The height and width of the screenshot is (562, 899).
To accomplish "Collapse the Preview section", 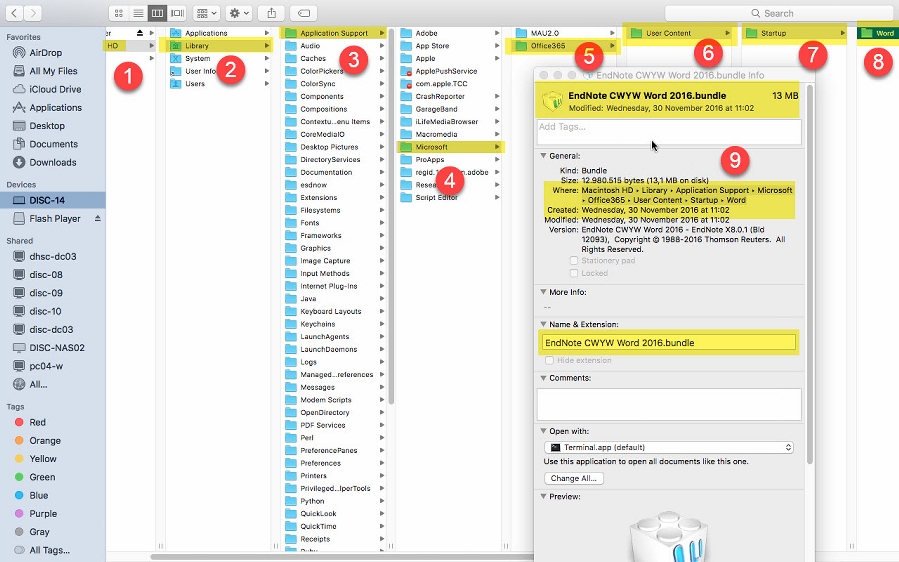I will (543, 497).
